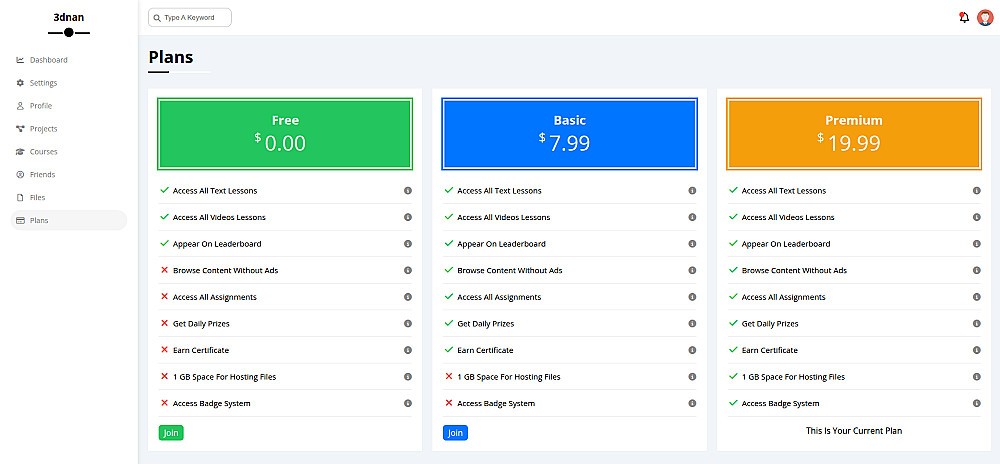The image size is (1000, 464).
Task: Click the Plans page heading
Action: (x=171, y=57)
